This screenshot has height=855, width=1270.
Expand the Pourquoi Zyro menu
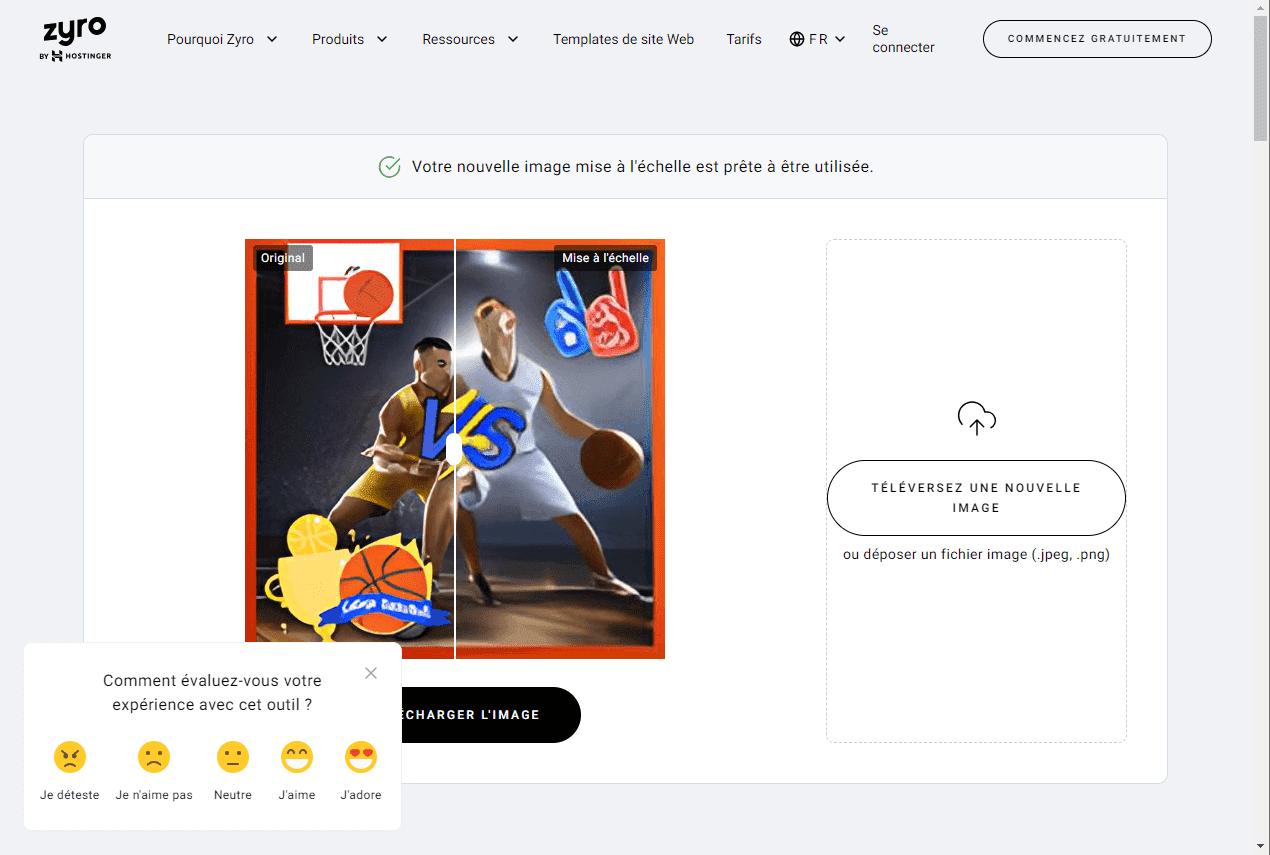[222, 39]
